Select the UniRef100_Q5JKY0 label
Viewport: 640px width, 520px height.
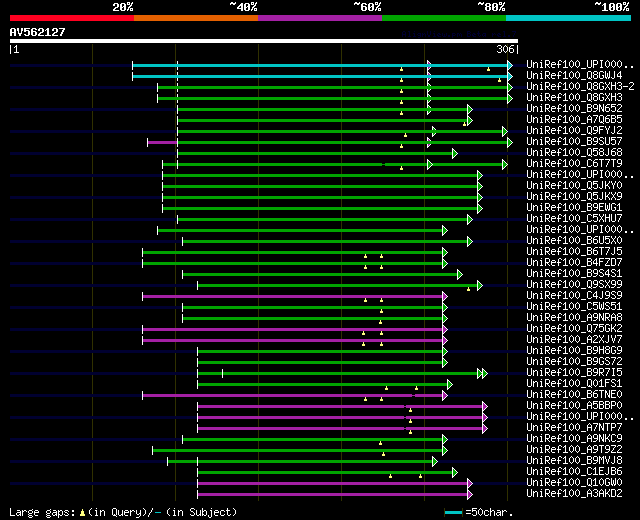coord(574,185)
